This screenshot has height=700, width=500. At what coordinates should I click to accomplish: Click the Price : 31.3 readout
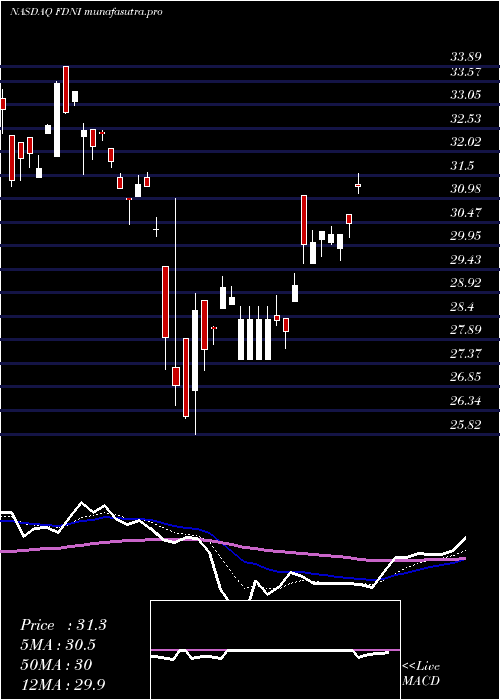[x=63, y=625]
